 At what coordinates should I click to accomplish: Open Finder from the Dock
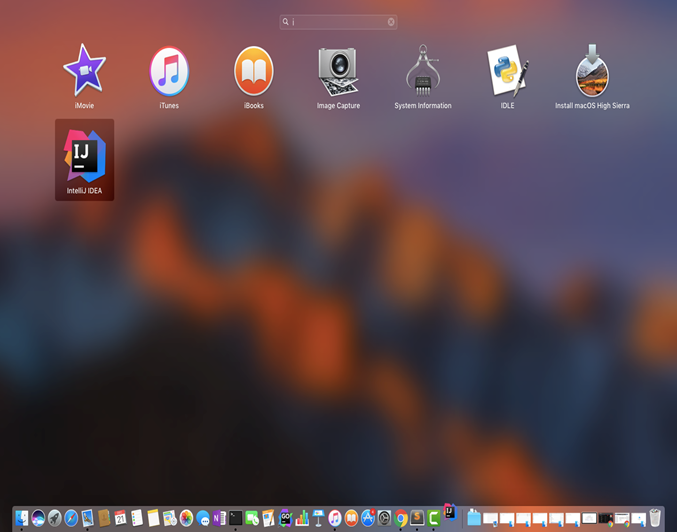pos(22,518)
